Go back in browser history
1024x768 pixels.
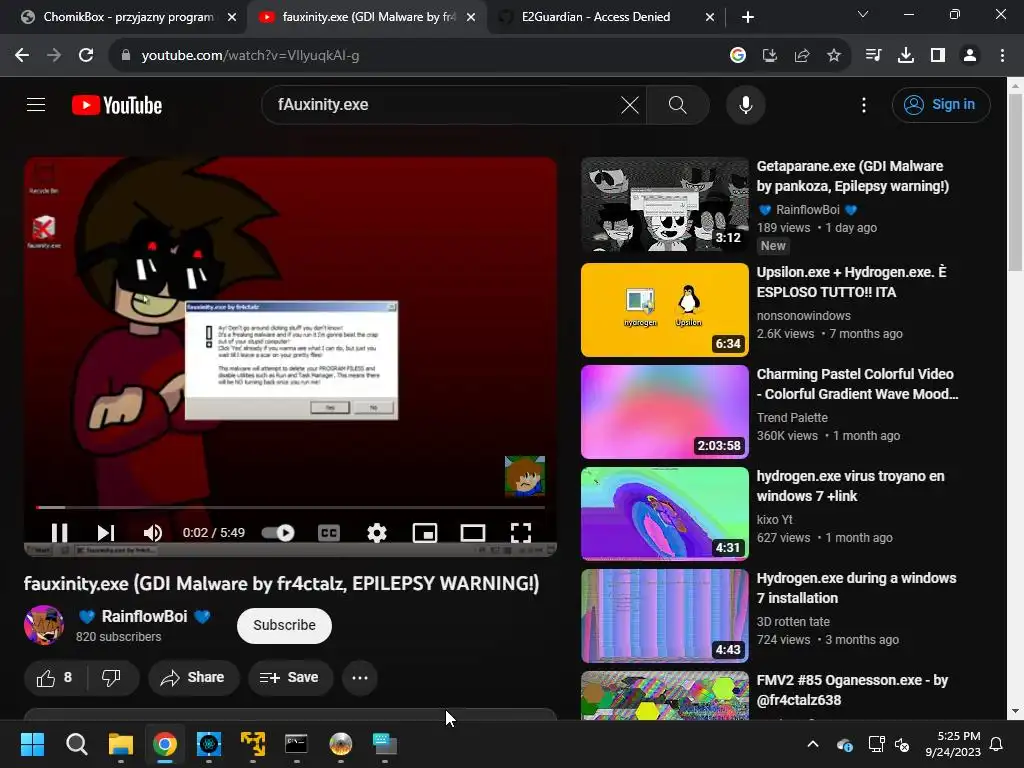point(22,56)
